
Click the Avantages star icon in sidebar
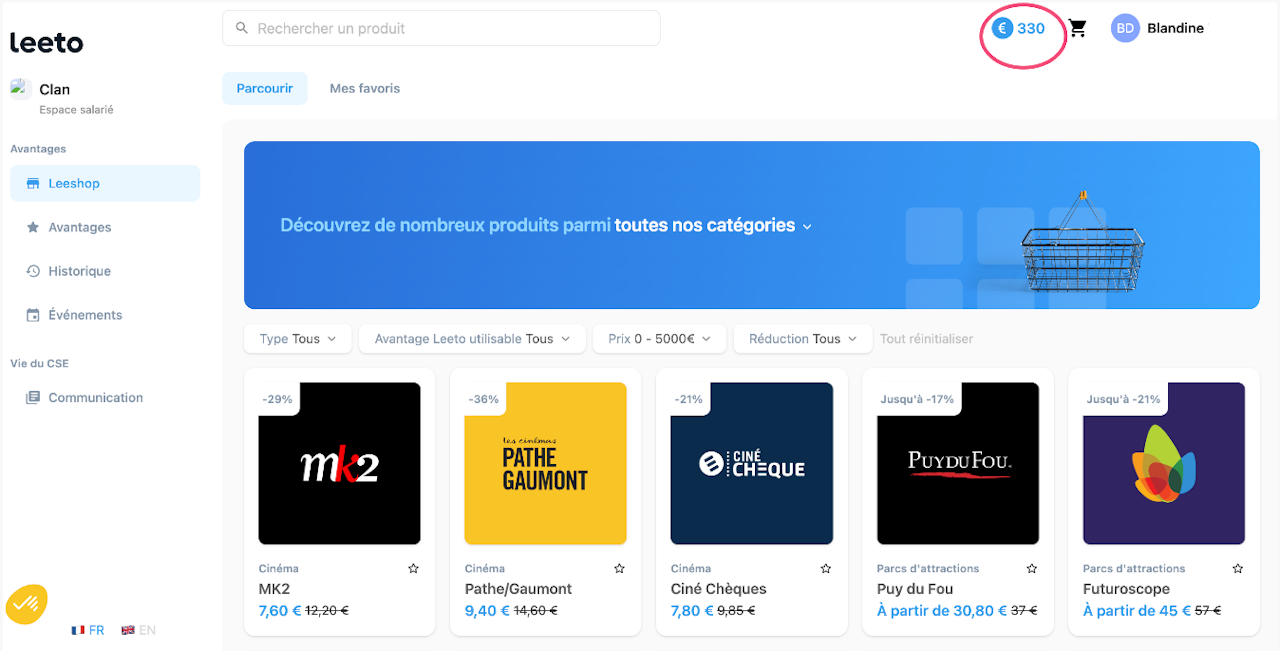pos(33,227)
